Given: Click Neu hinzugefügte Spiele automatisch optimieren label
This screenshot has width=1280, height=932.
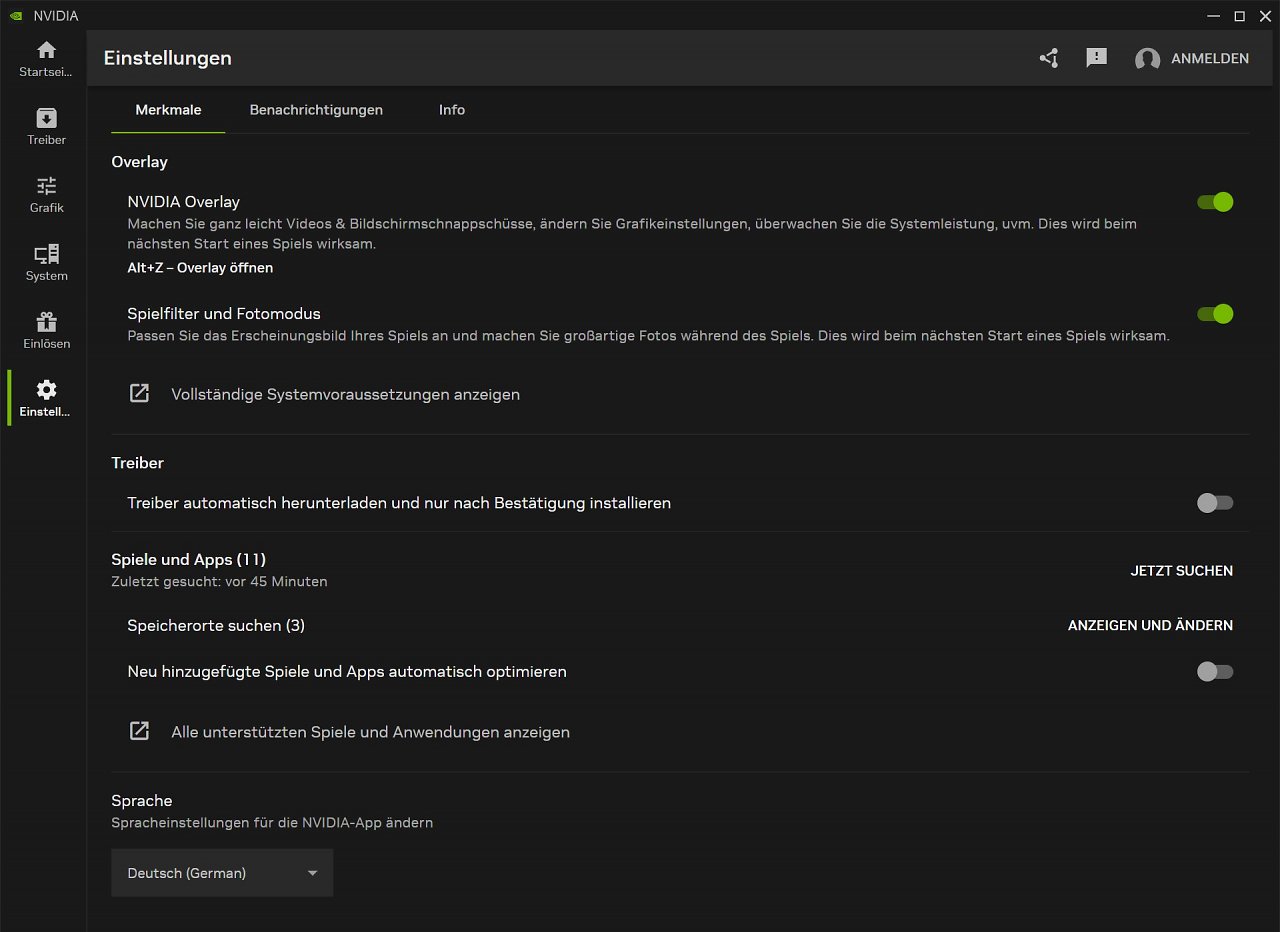Looking at the screenshot, I should pyautogui.click(x=347, y=672).
